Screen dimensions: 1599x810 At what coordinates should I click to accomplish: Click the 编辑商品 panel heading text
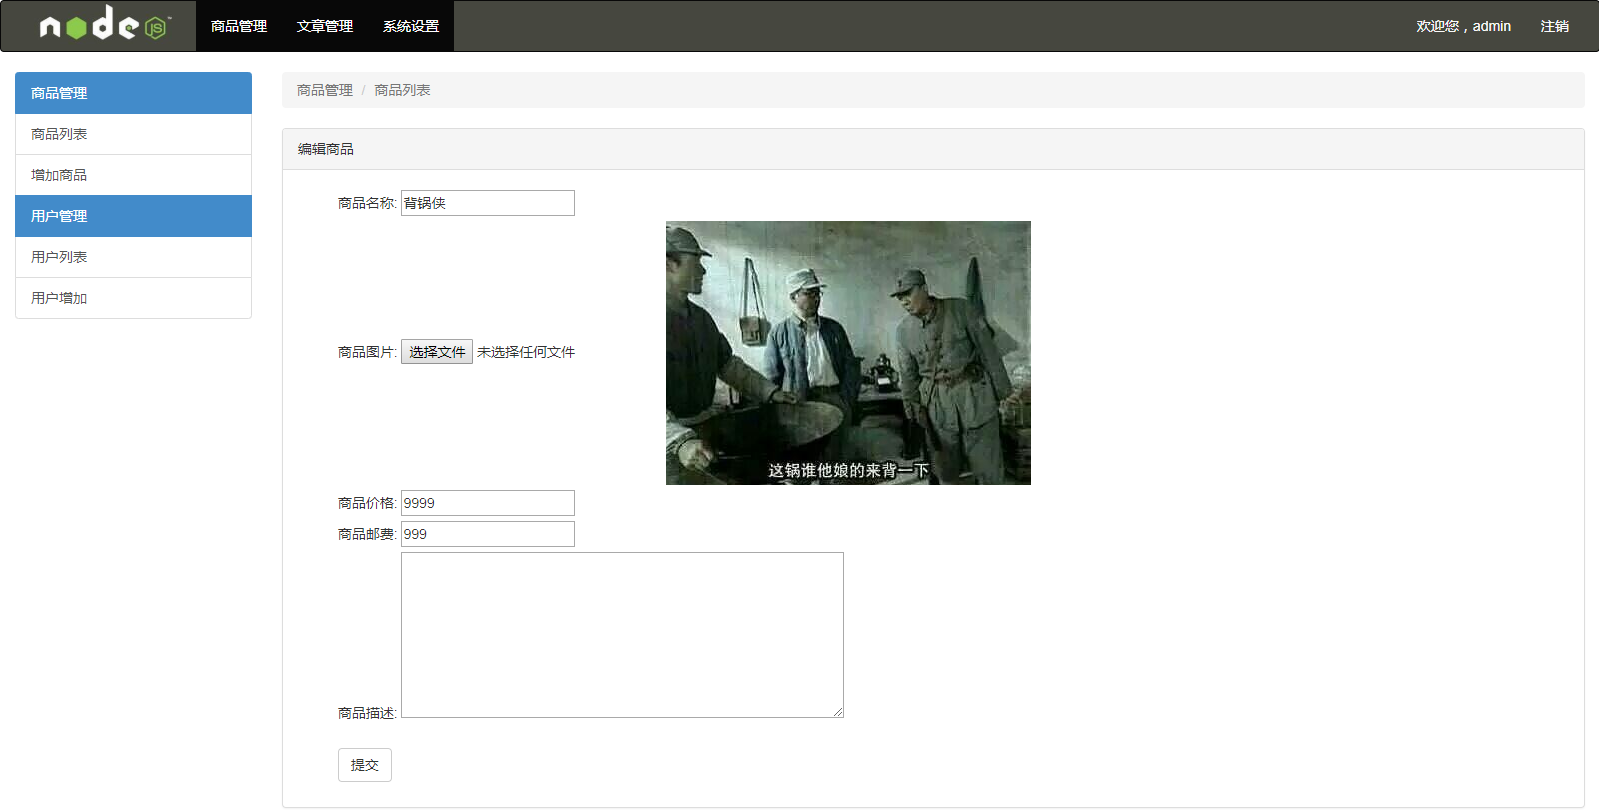tap(326, 149)
